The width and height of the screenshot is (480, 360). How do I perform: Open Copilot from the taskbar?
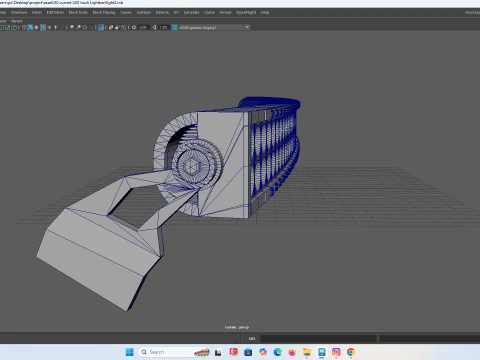[263, 352]
